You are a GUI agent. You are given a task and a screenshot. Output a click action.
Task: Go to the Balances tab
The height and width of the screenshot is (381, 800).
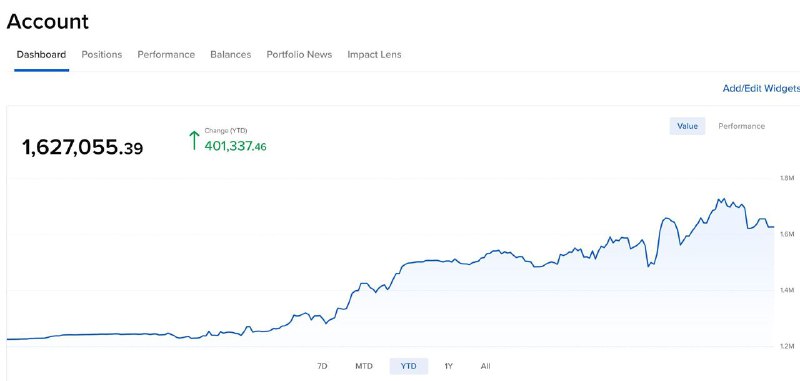coord(231,55)
